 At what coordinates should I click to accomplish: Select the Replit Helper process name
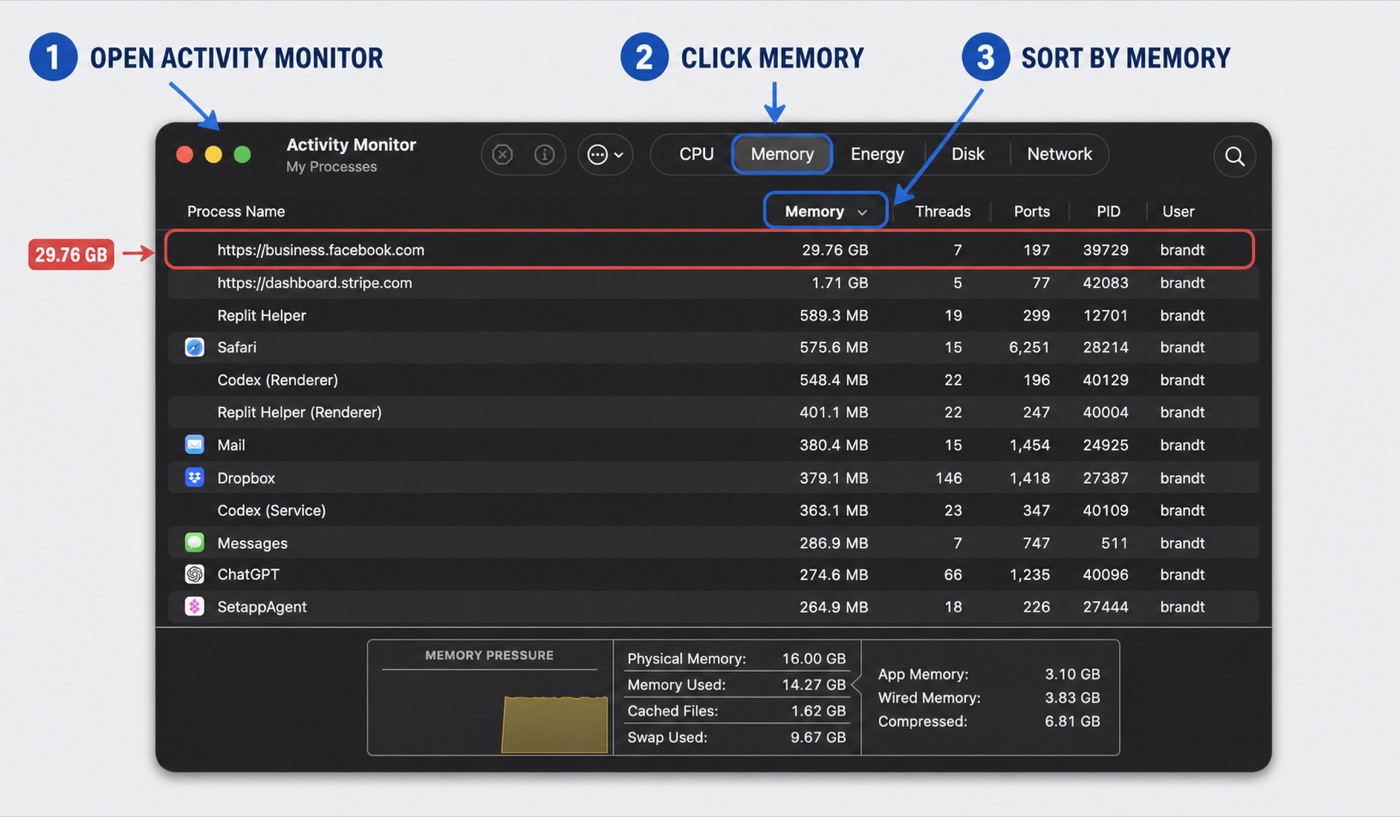click(x=262, y=315)
